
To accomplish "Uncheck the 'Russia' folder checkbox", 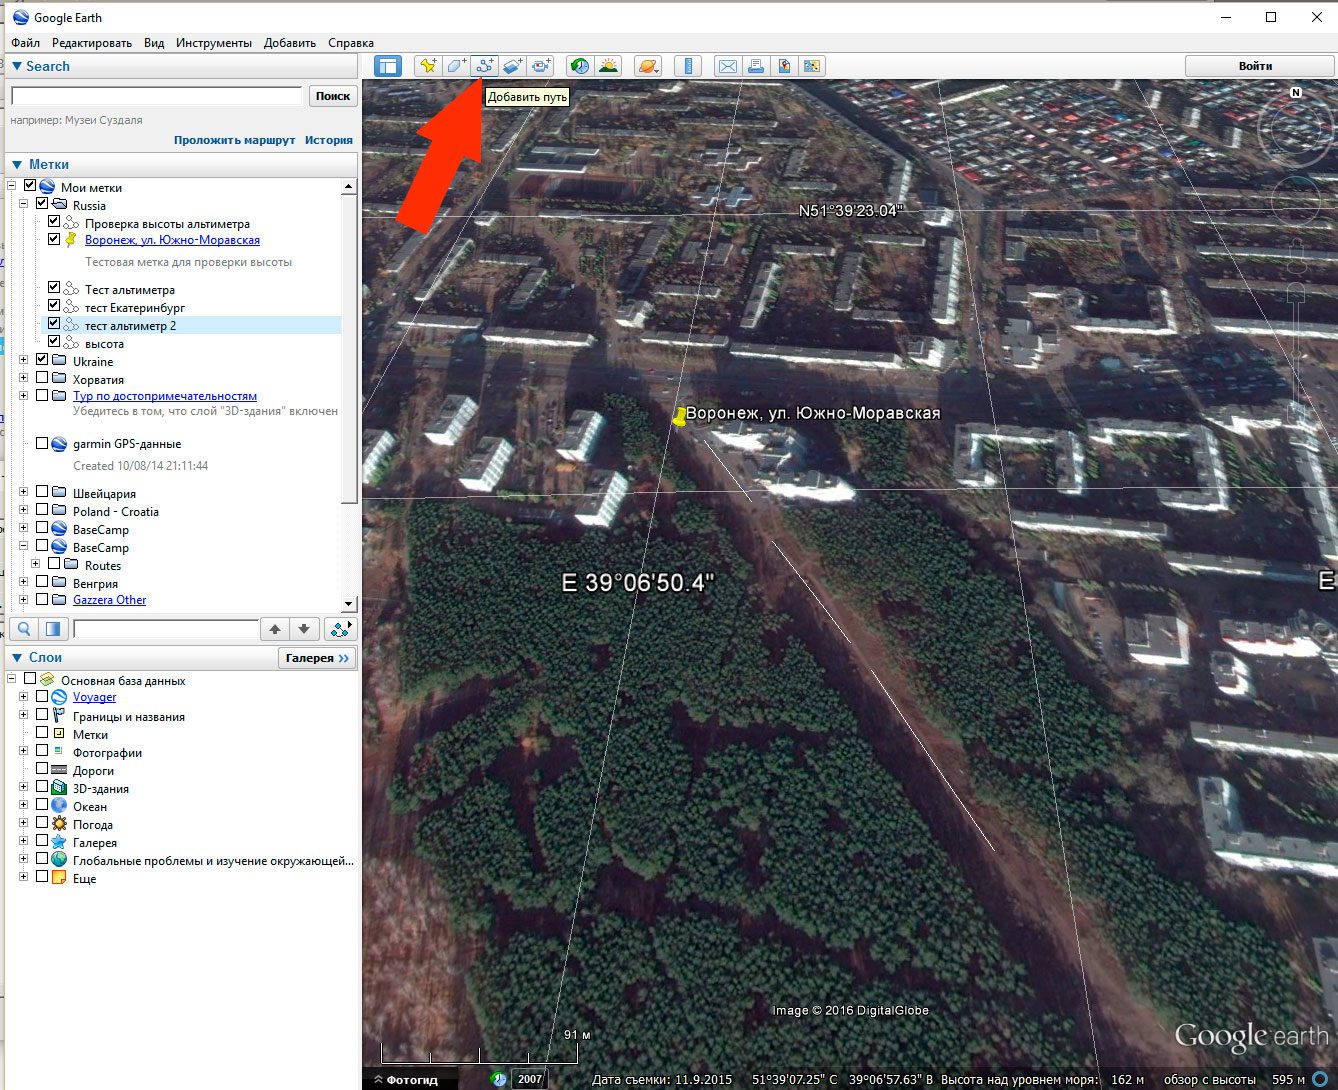I will click(x=42, y=204).
